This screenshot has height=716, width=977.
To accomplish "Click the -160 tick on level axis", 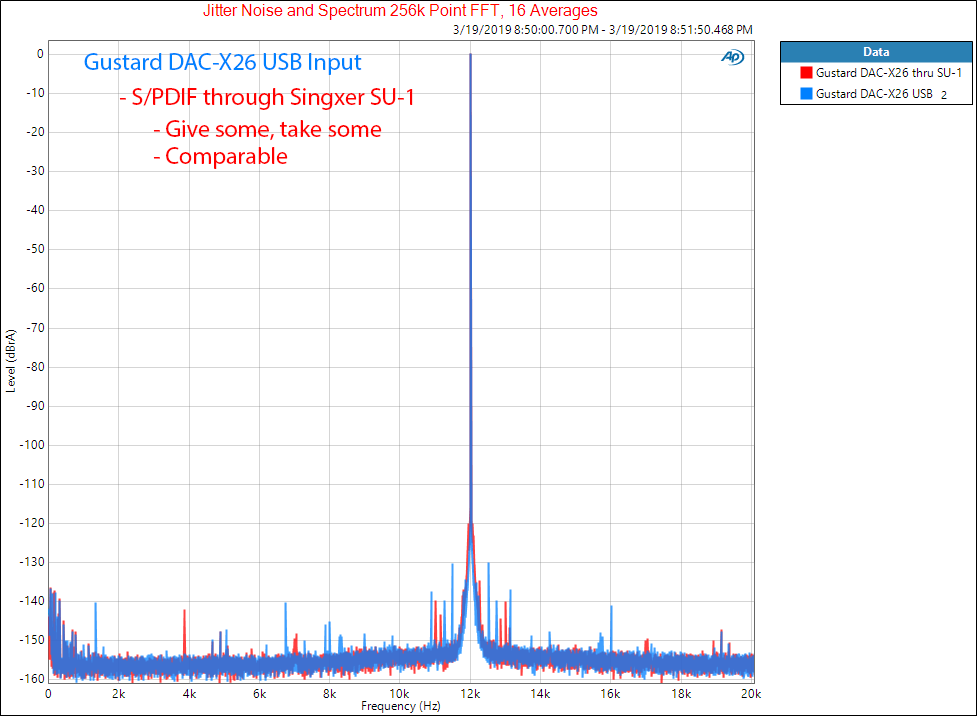I will tap(32, 679).
